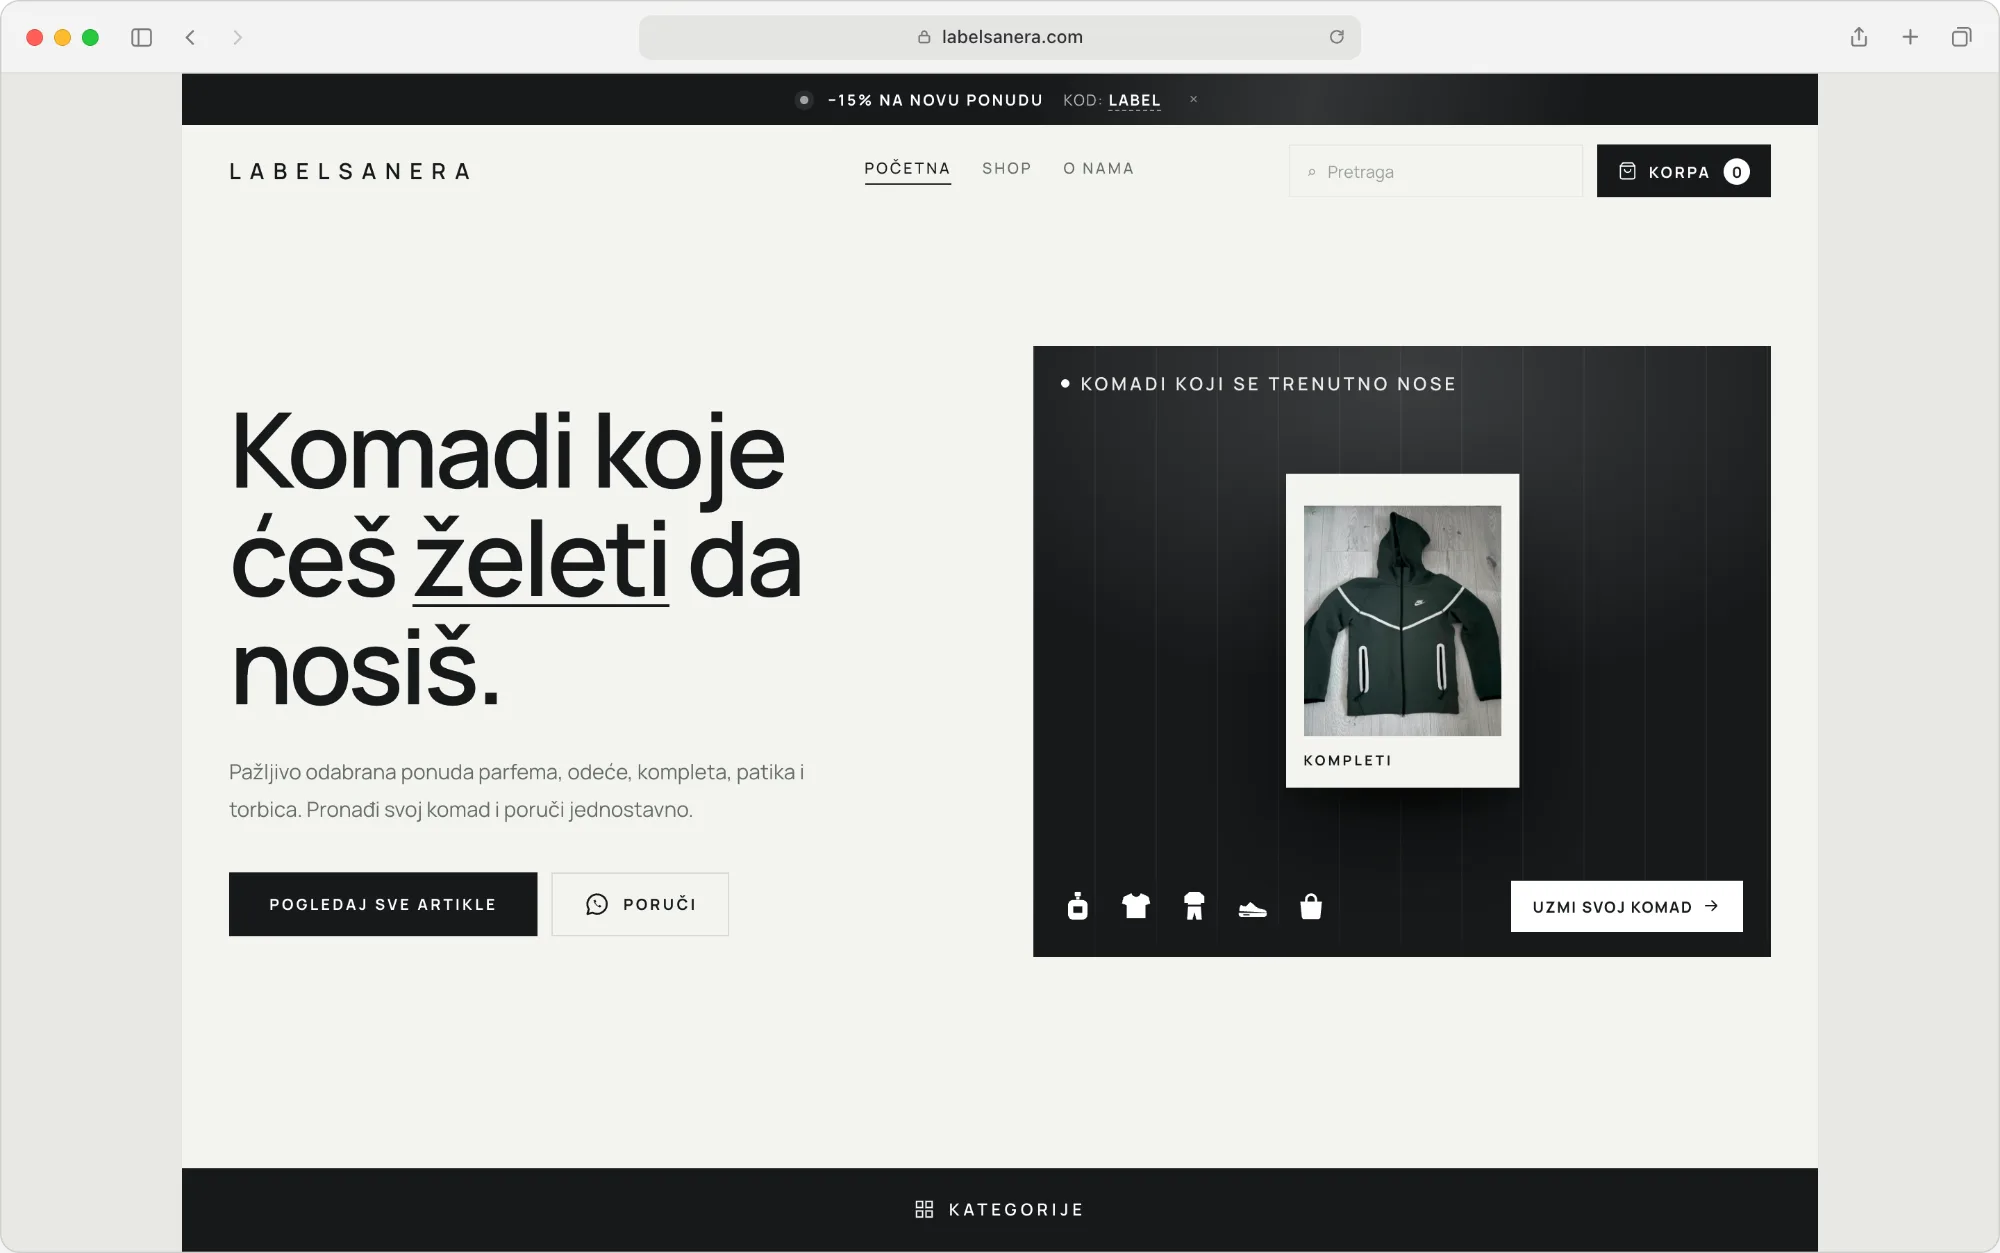Reload the page with the refresh icon
Viewport: 2000px width, 1253px height.
[1336, 37]
